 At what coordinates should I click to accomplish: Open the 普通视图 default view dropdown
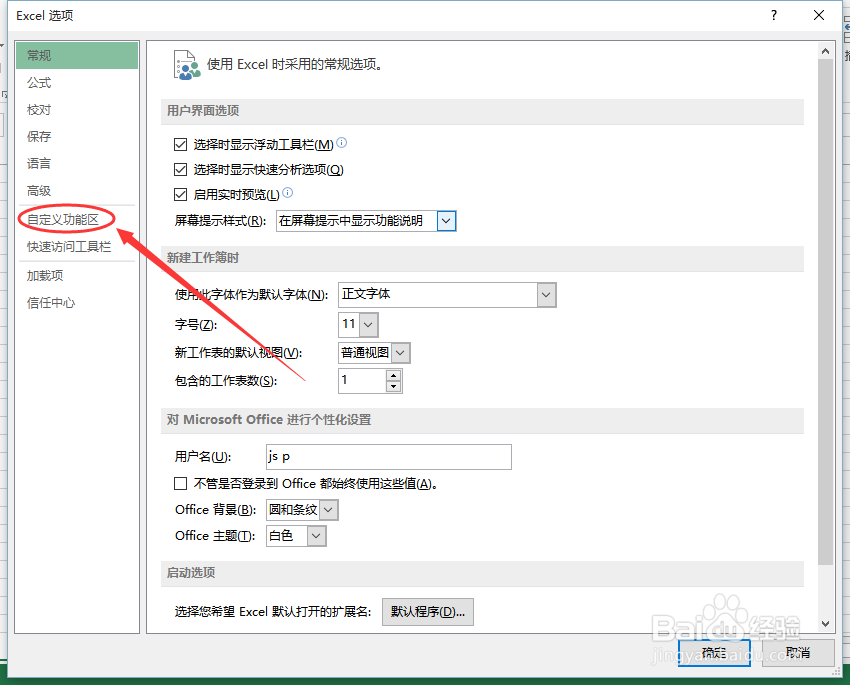click(x=400, y=353)
